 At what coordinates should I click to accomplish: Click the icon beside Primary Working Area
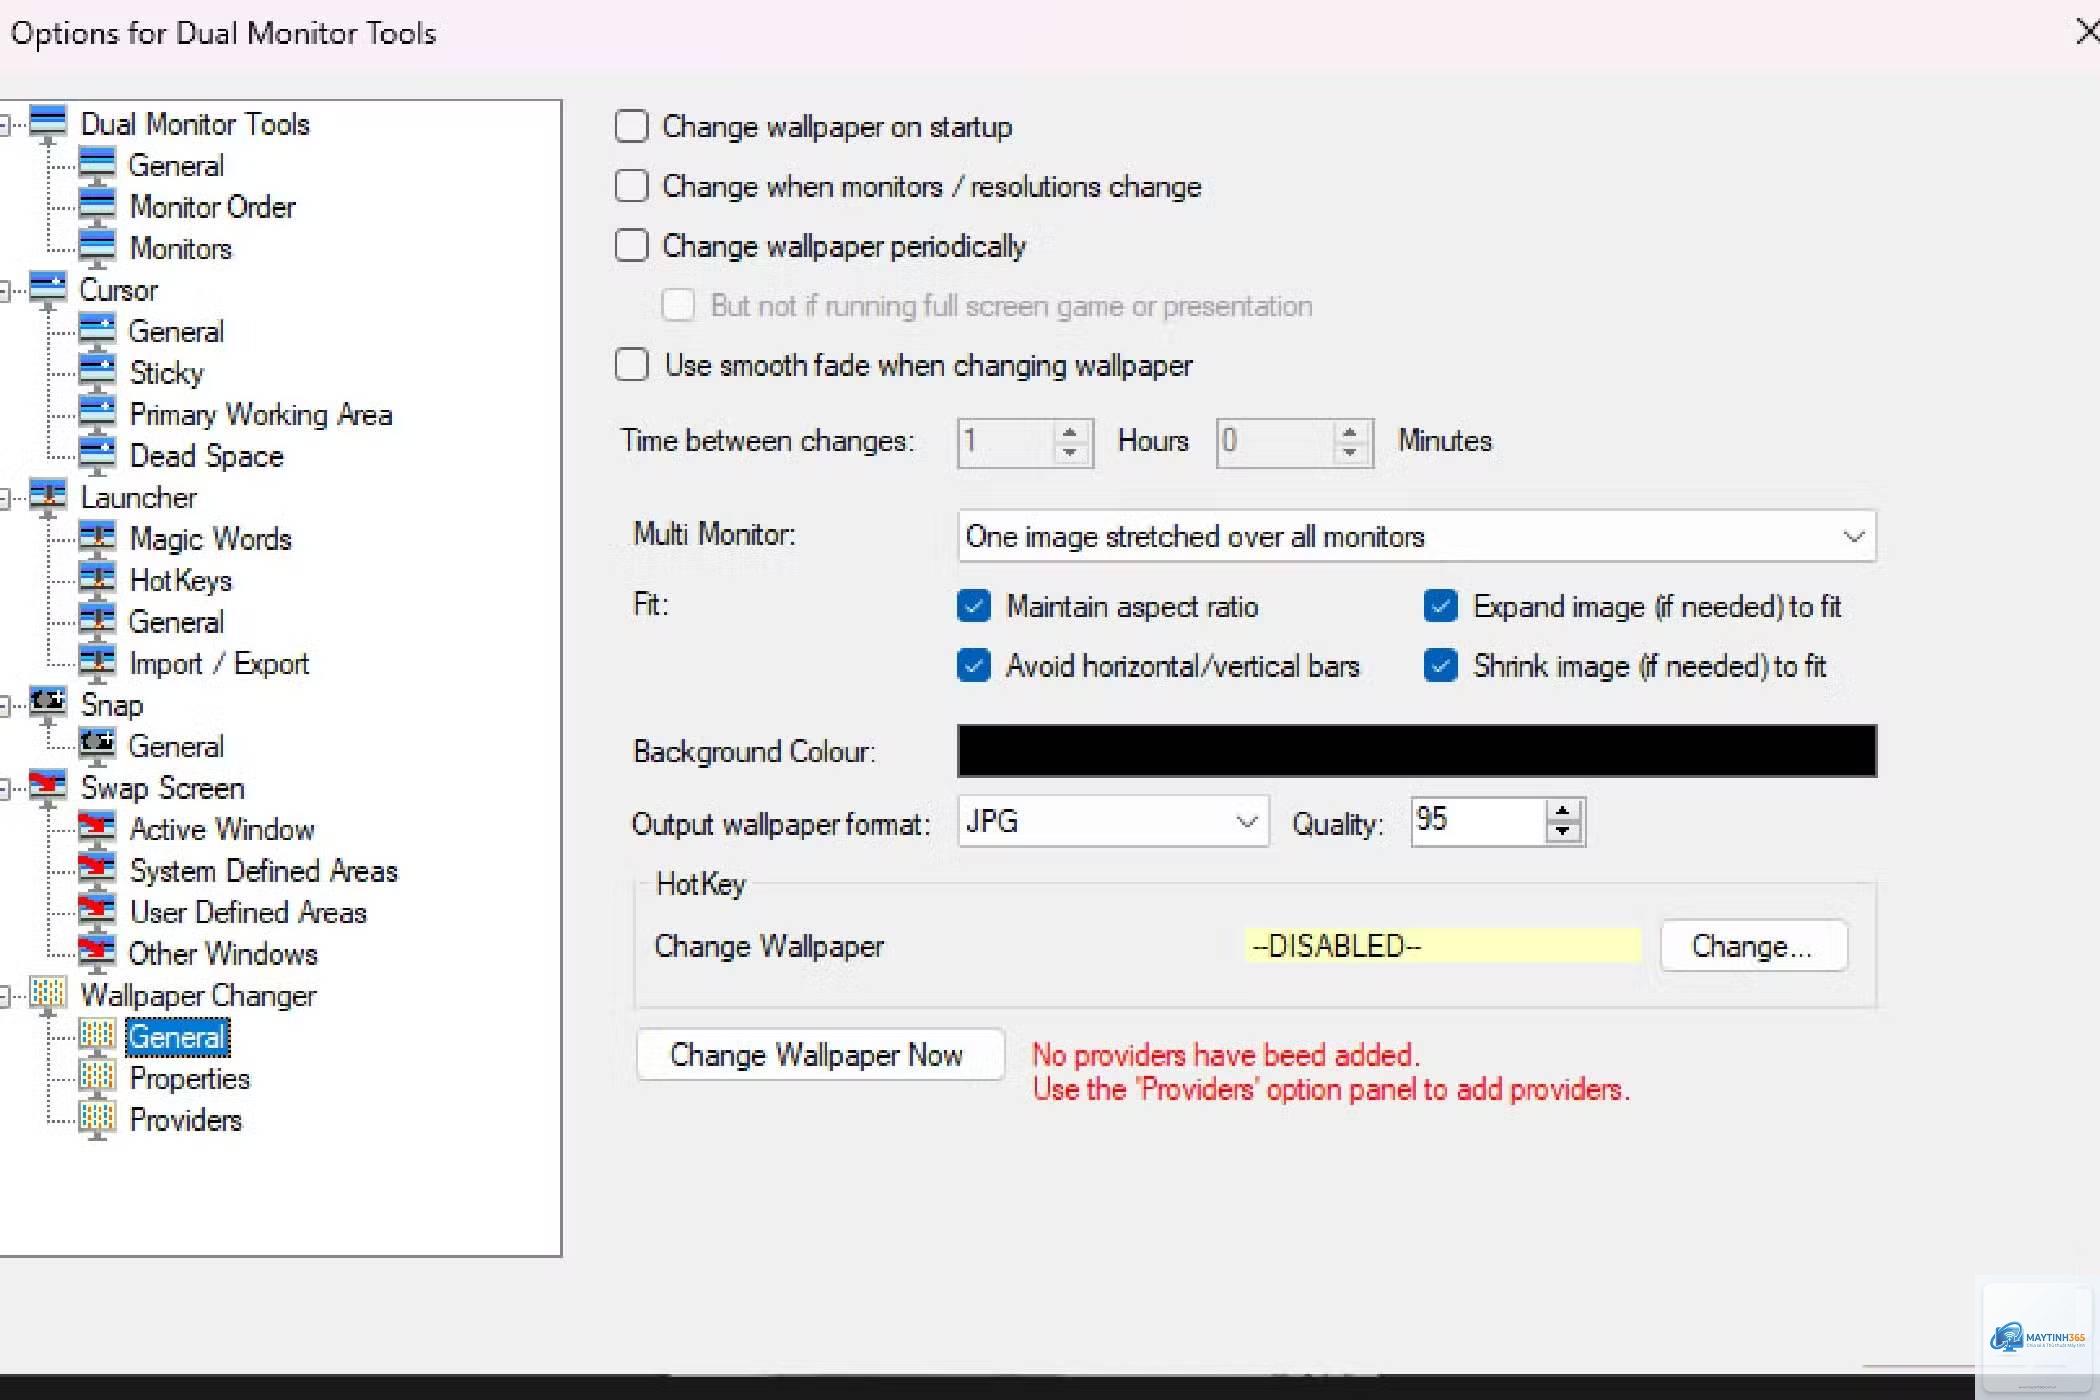coord(97,414)
